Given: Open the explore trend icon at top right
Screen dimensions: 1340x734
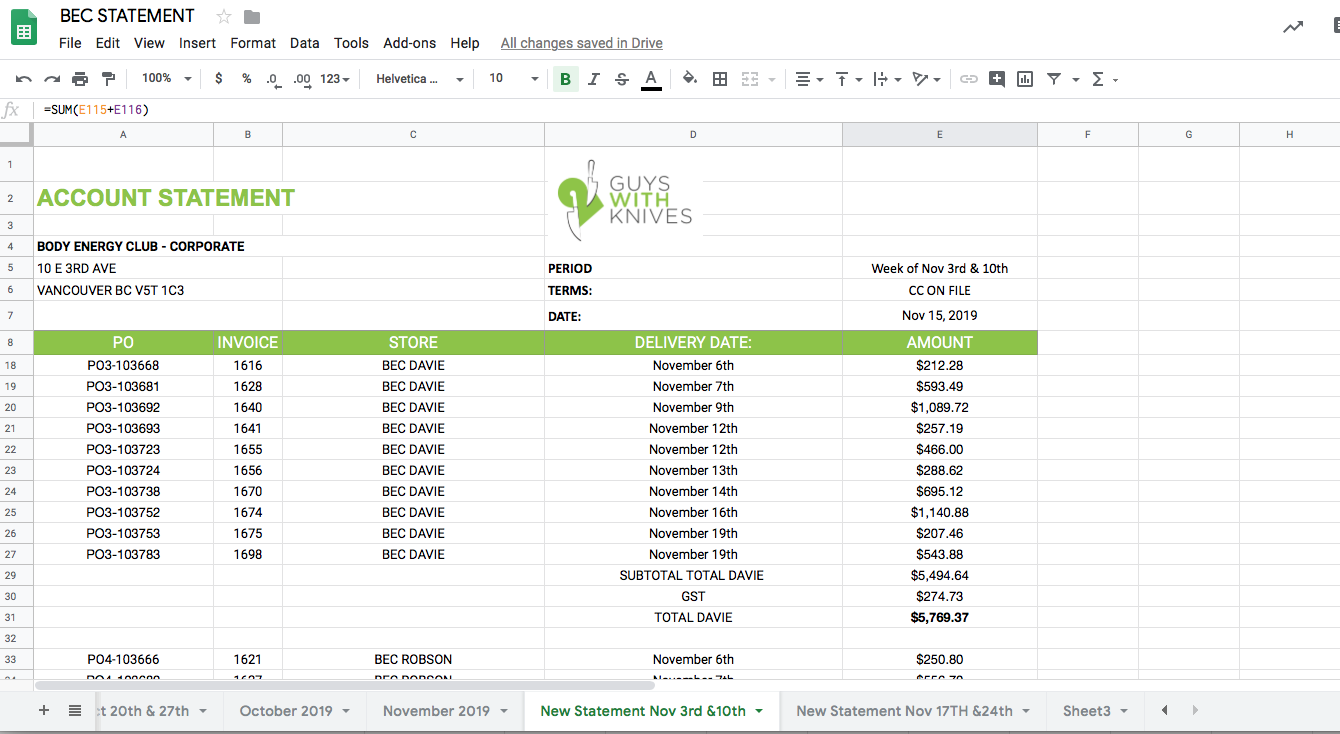Looking at the screenshot, I should point(1293,28).
